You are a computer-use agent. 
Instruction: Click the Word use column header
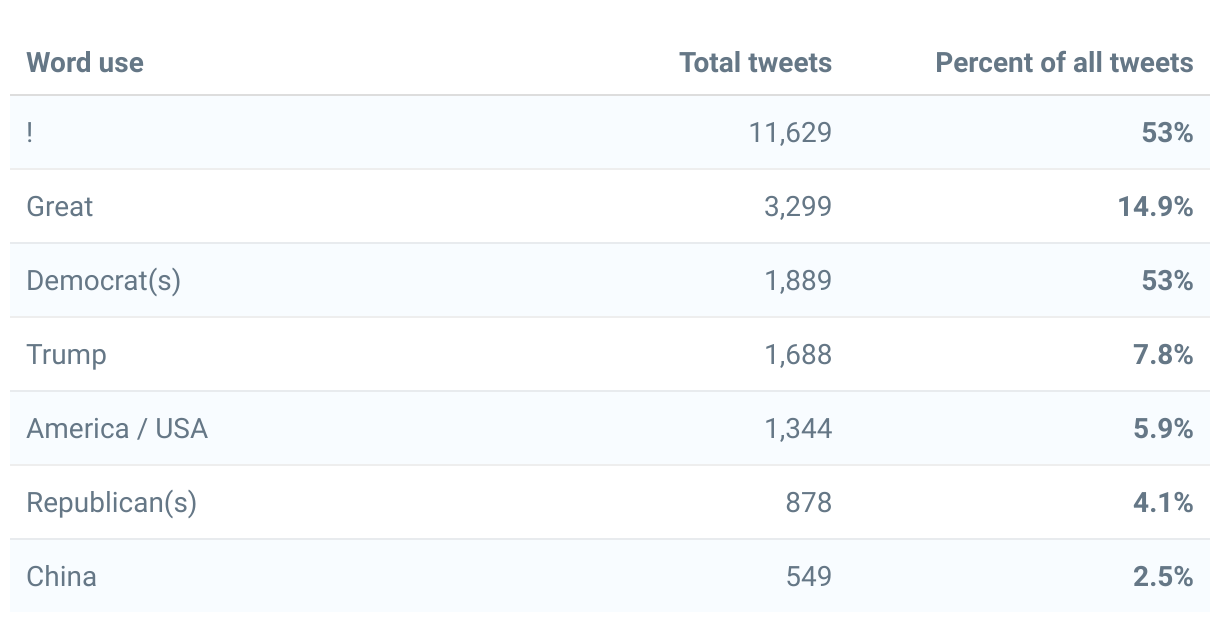[x=85, y=62]
